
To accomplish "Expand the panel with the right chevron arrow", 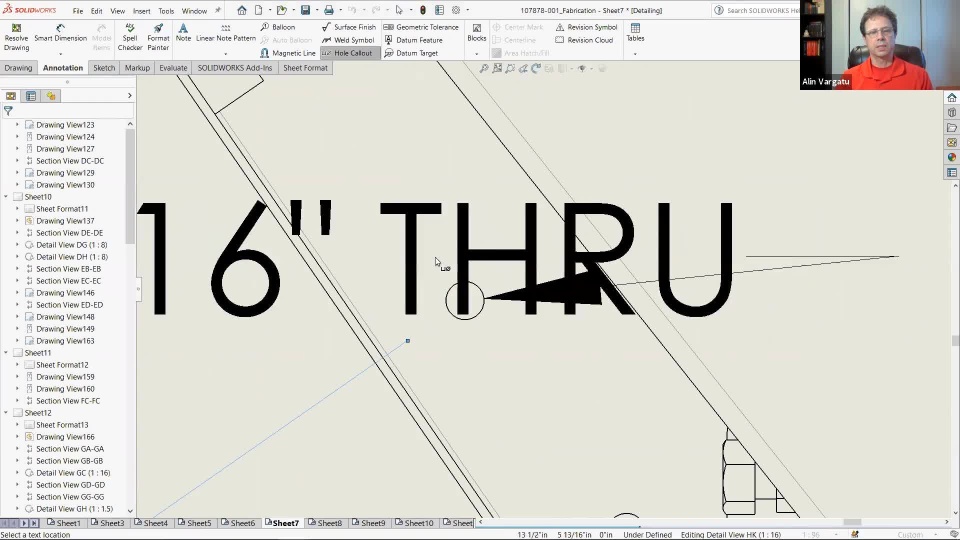I will tap(129, 96).
